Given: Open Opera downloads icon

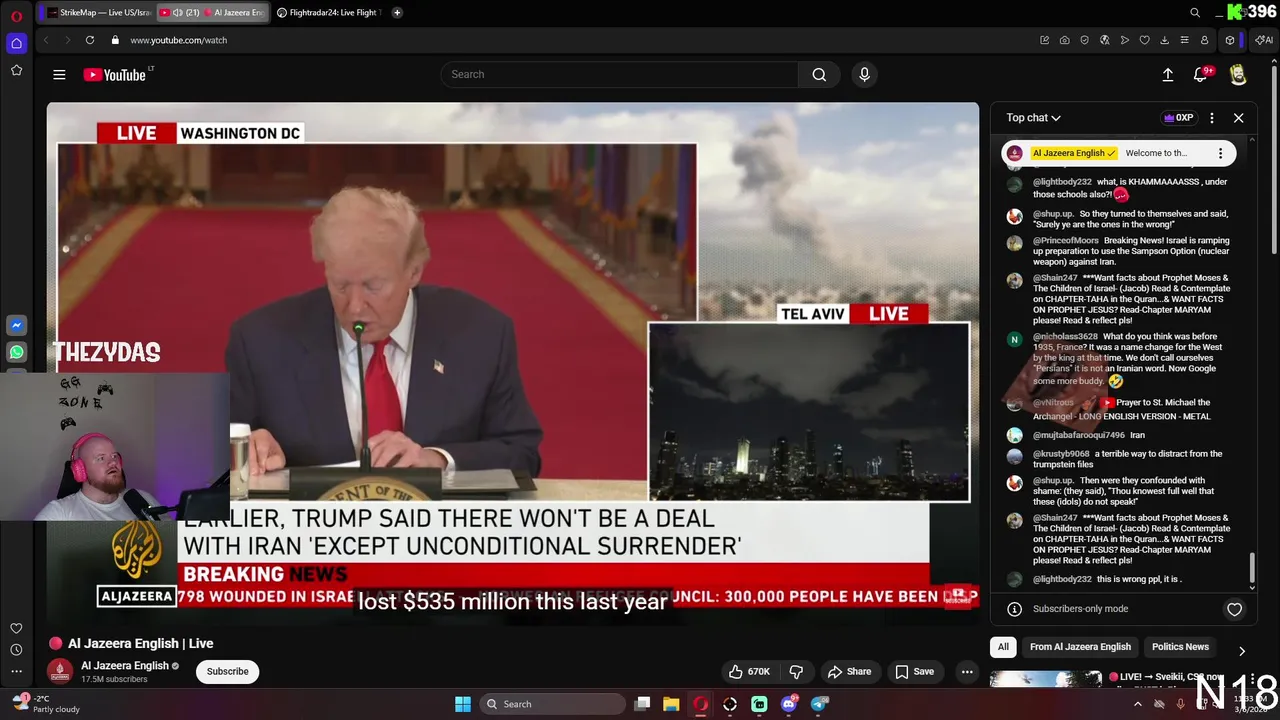Looking at the screenshot, I should tap(1164, 40).
